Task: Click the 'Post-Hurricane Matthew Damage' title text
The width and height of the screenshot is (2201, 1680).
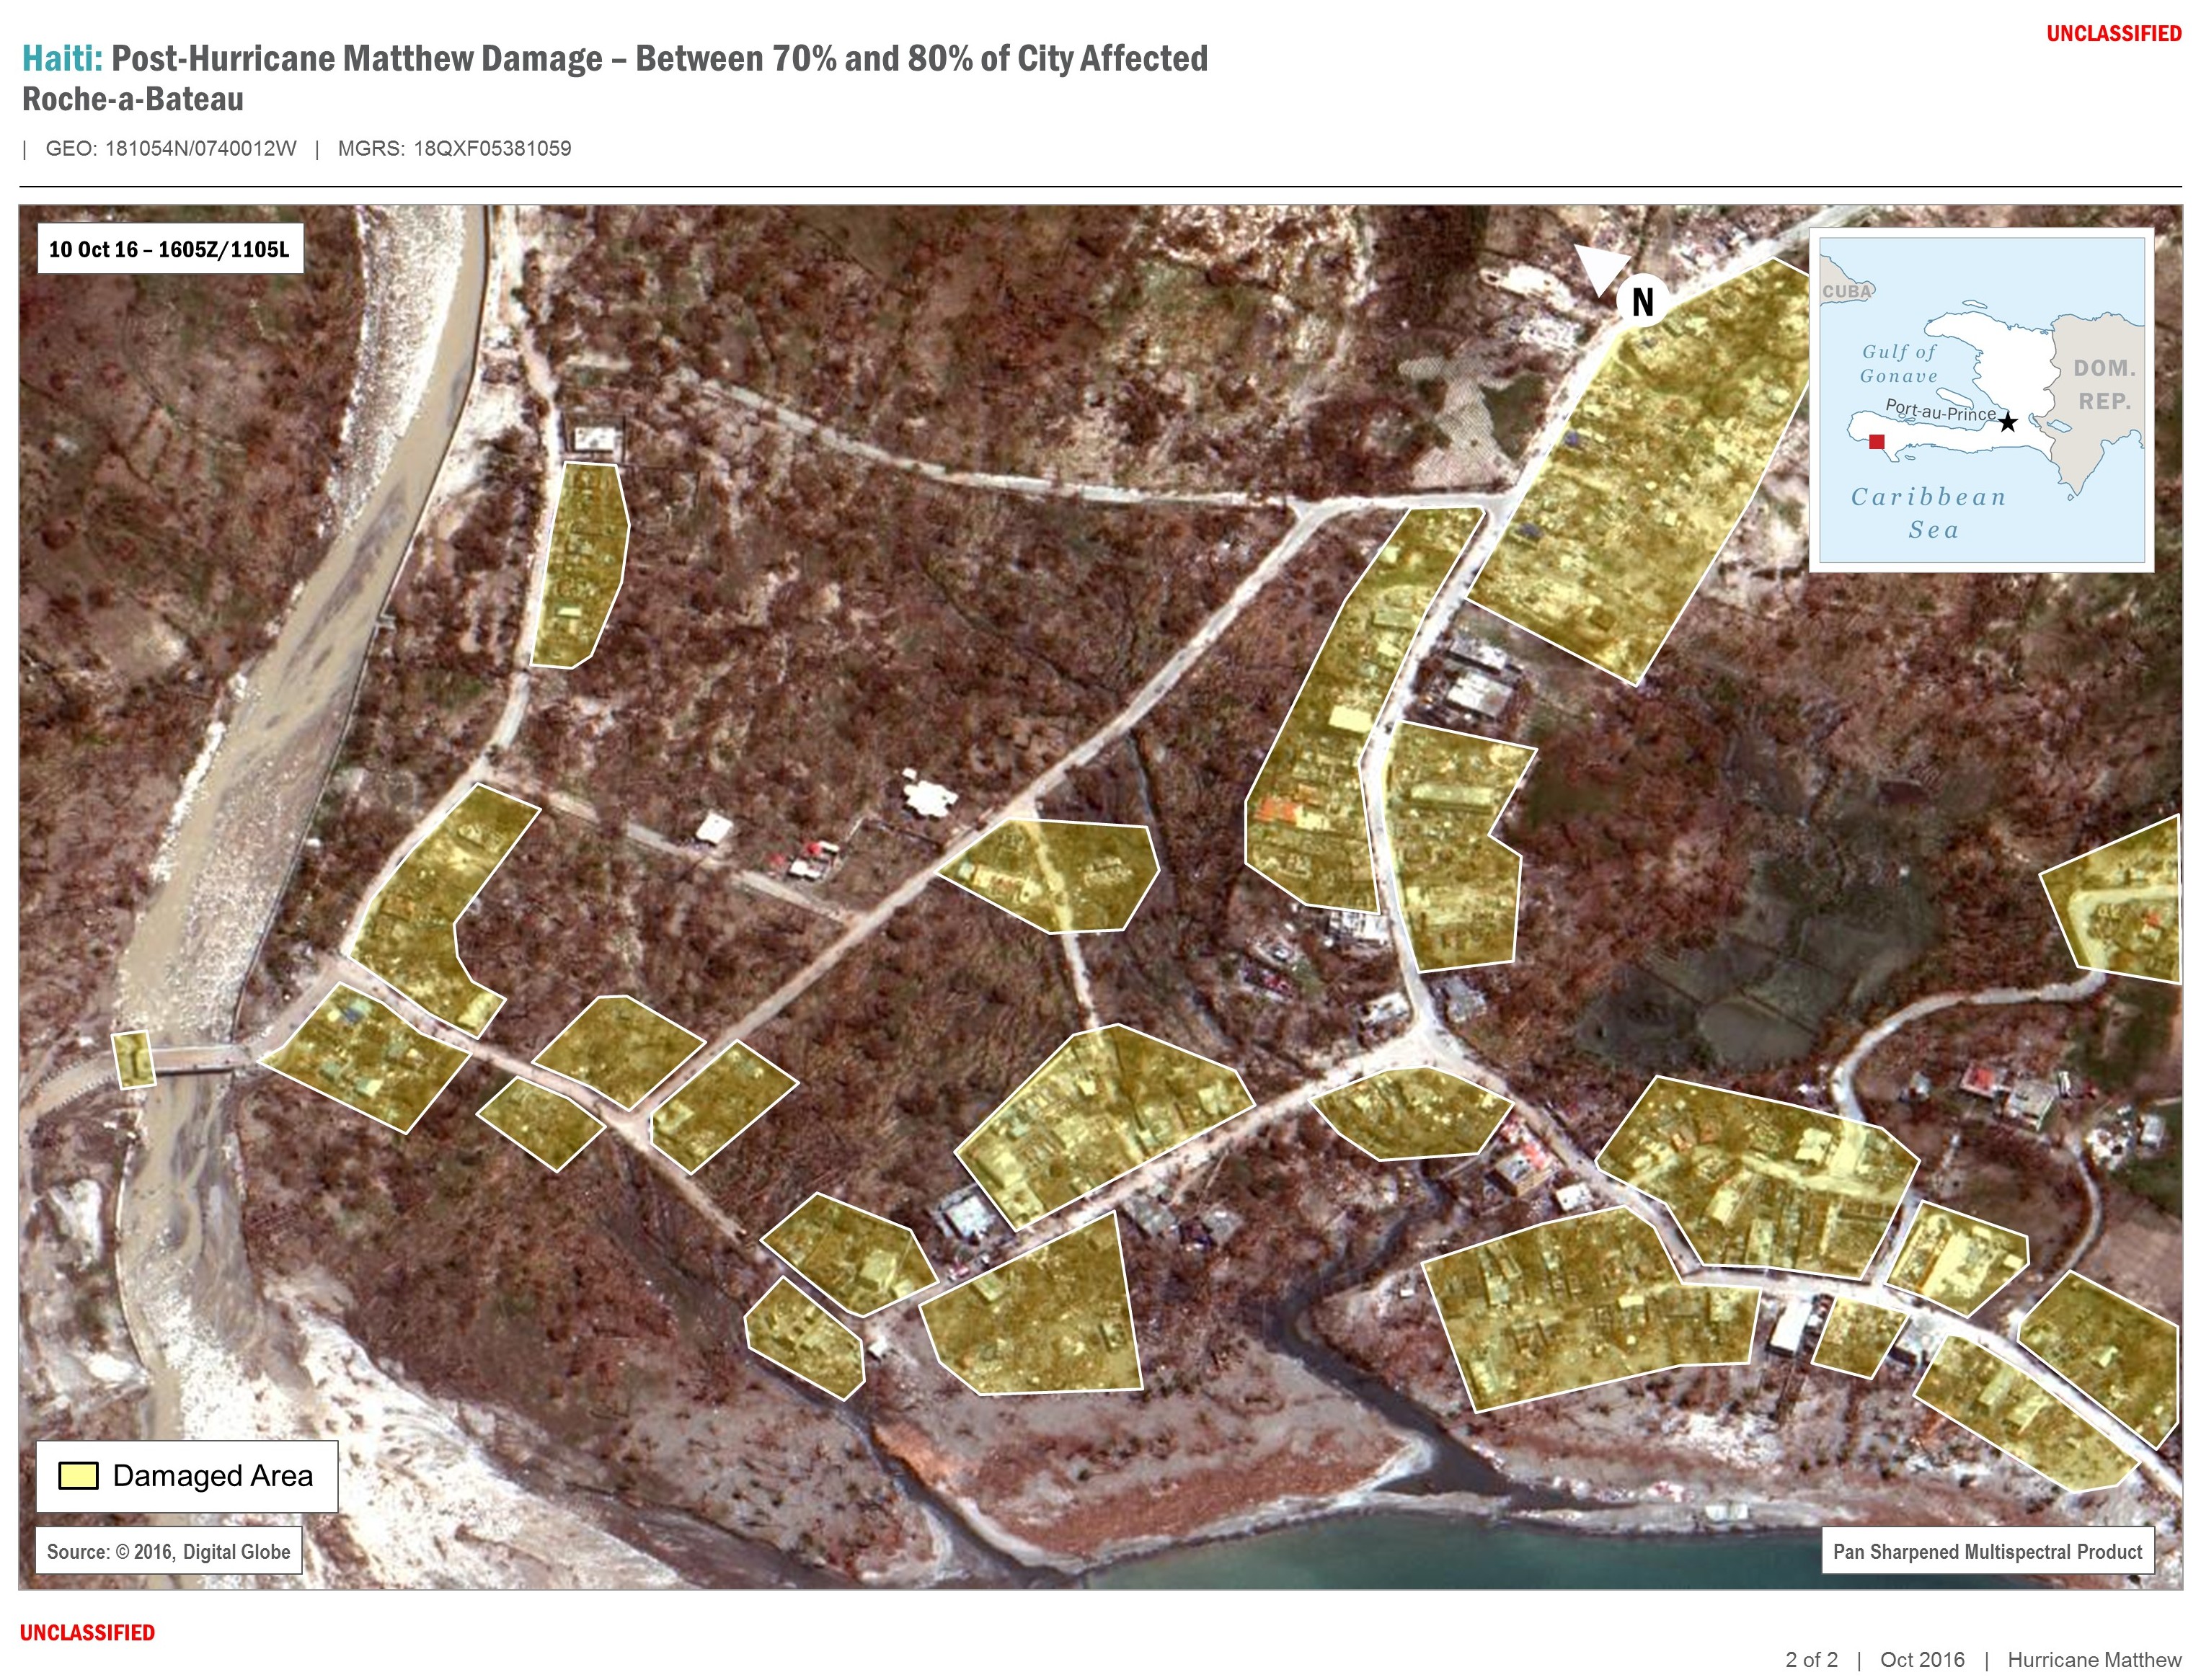Action: click(x=357, y=58)
